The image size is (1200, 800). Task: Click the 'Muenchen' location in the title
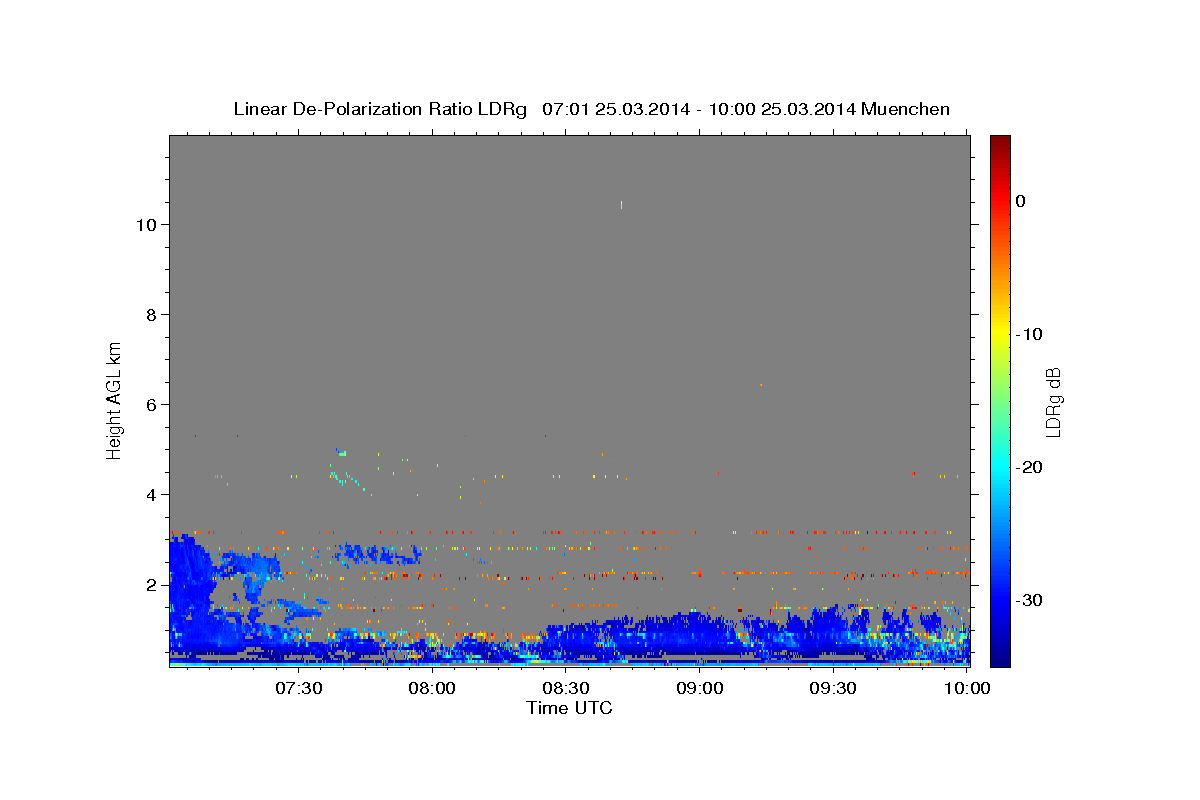click(905, 109)
